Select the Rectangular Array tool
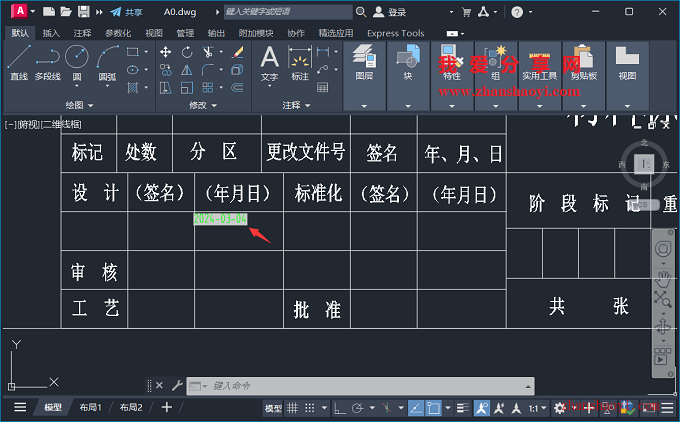Screen dimensions: 680x422 (x=208, y=88)
